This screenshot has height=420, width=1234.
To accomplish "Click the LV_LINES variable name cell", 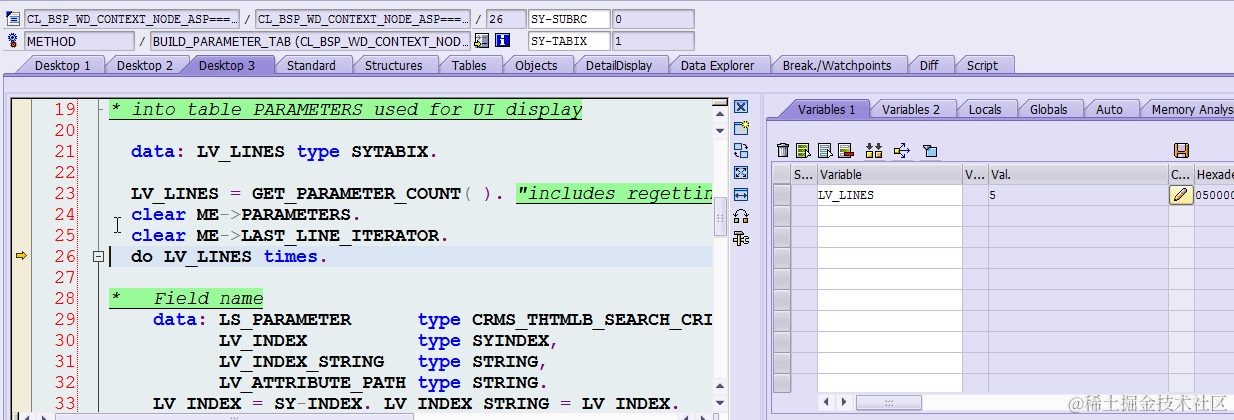I will [889, 195].
